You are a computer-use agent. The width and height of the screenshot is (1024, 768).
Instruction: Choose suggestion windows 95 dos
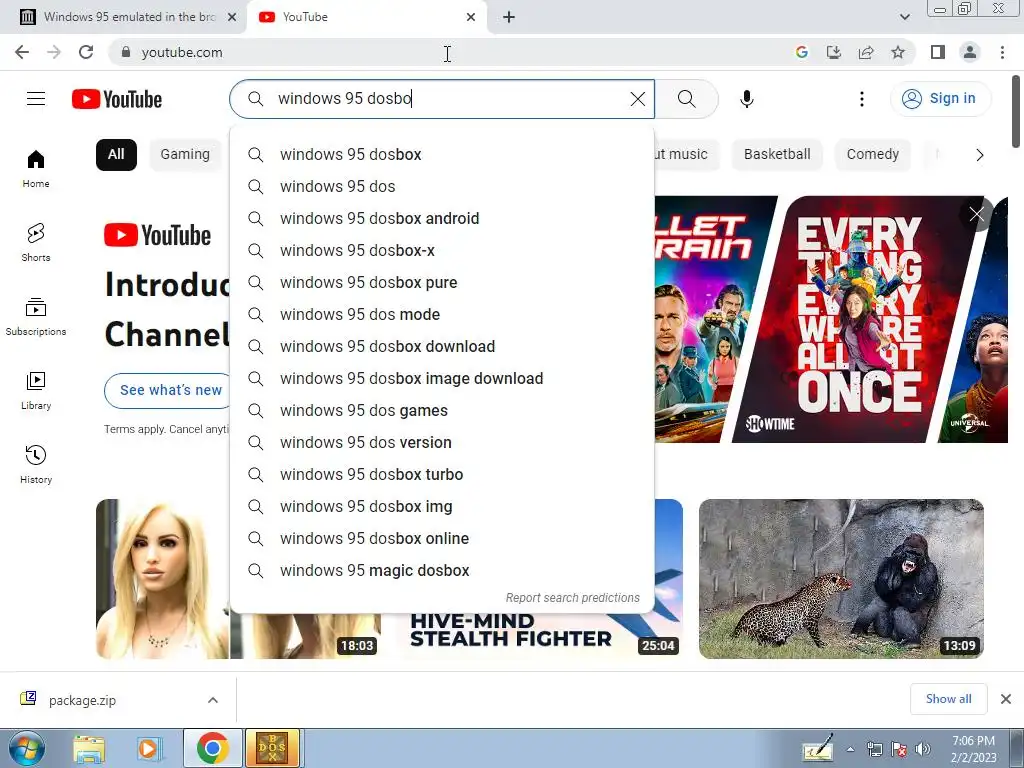point(442,187)
